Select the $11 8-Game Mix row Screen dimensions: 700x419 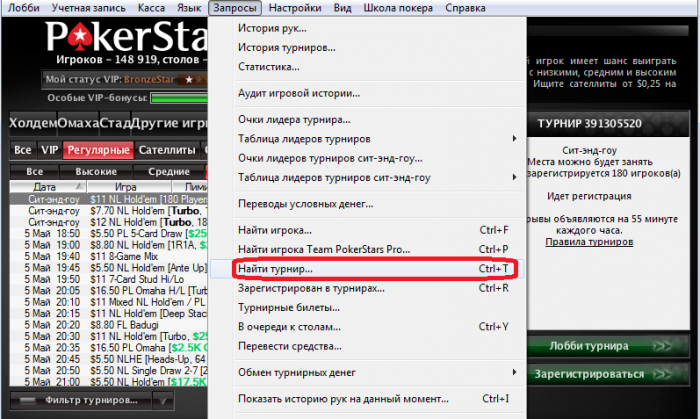click(109, 256)
